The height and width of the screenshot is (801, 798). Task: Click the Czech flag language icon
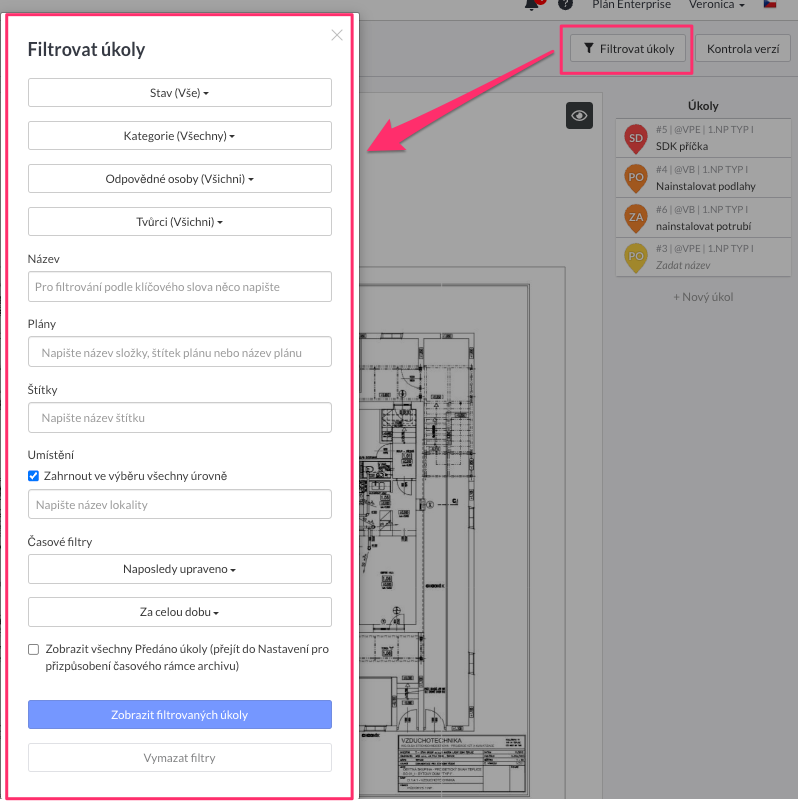770,5
